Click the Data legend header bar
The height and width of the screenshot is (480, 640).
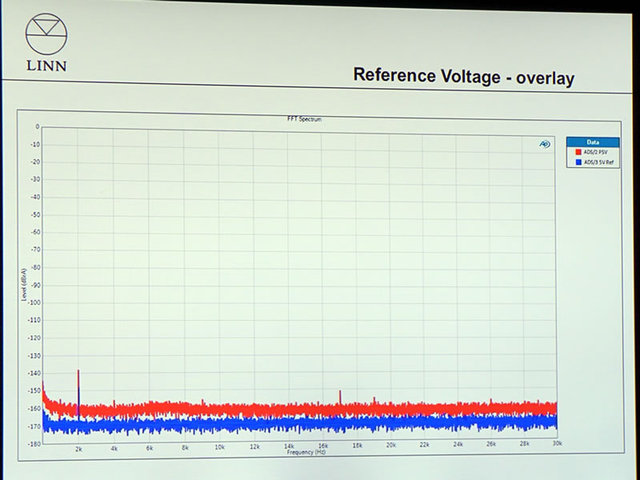point(593,142)
